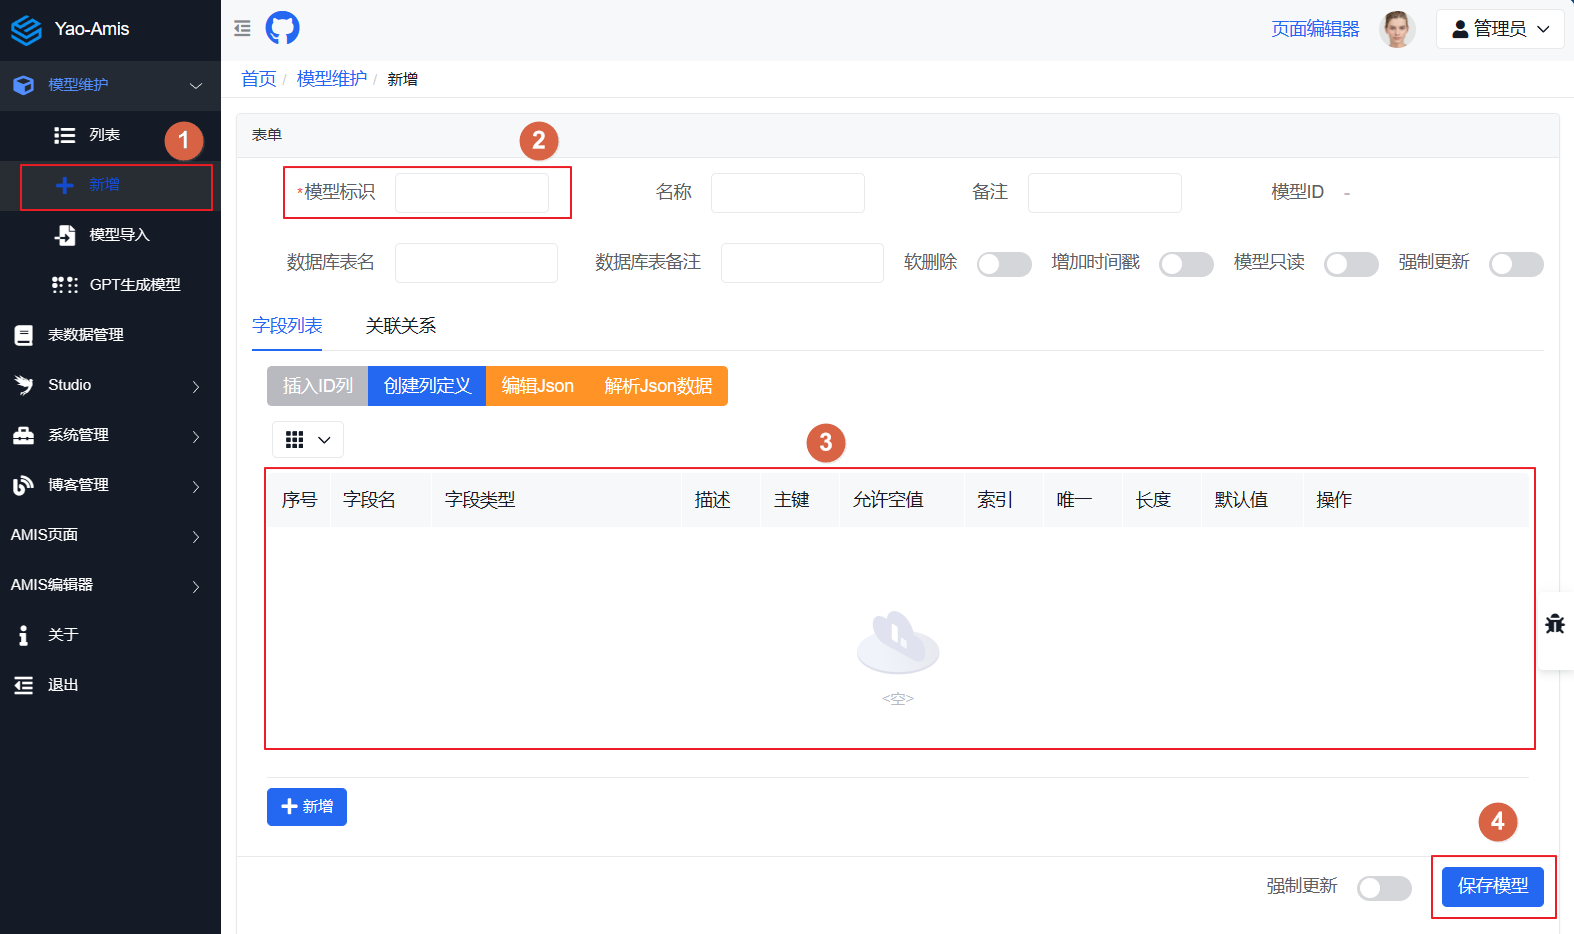The image size is (1574, 934).
Task: Open the 管理员 user dropdown
Action: tap(1499, 29)
